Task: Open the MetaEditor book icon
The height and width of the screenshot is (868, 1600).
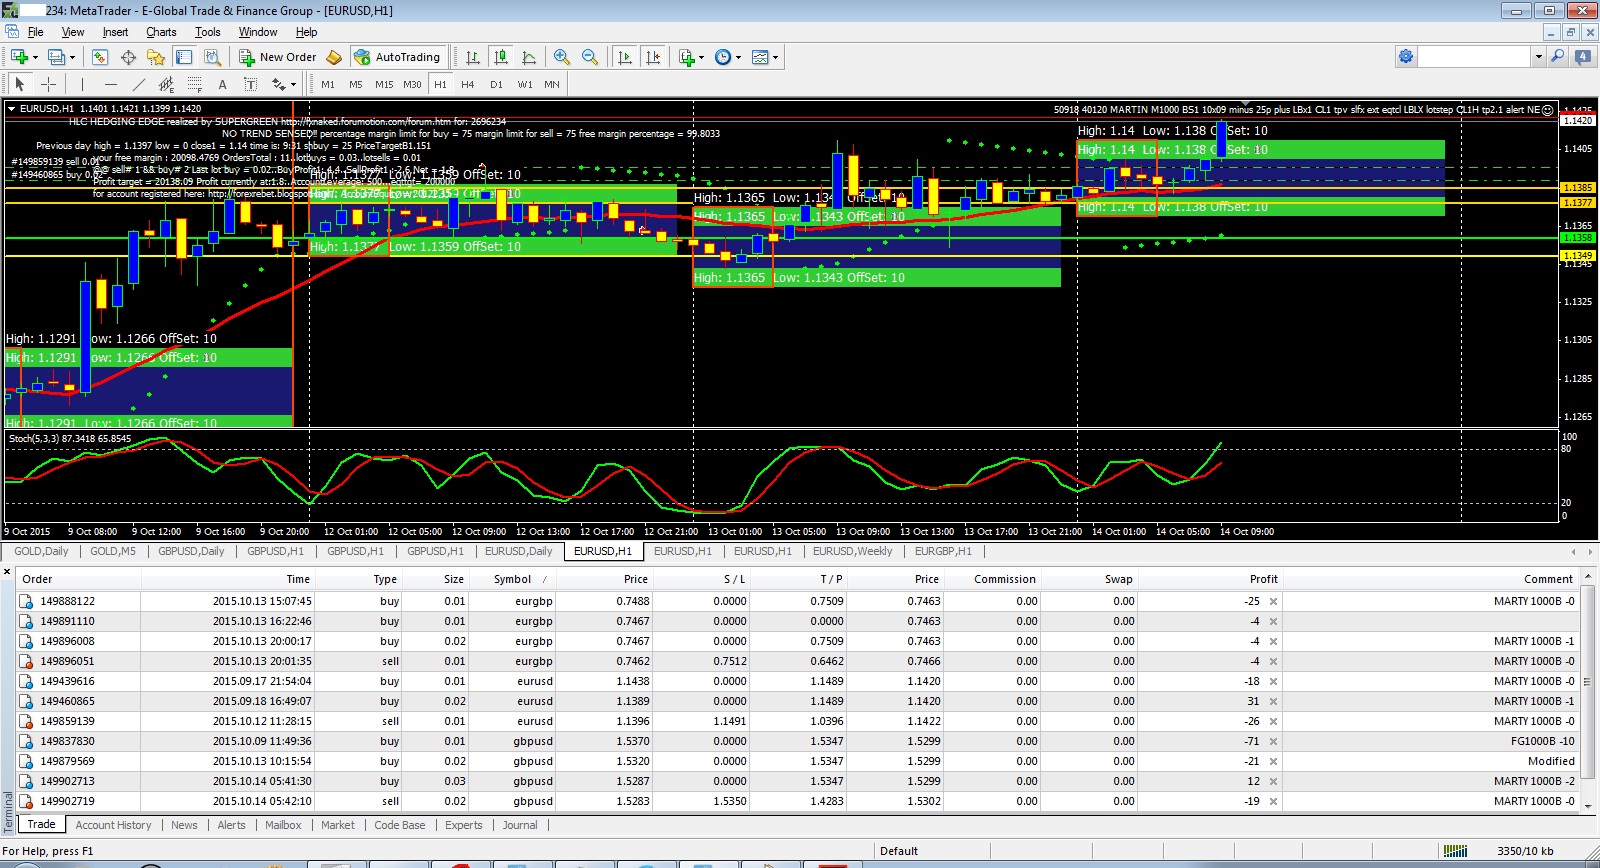Action: click(334, 57)
